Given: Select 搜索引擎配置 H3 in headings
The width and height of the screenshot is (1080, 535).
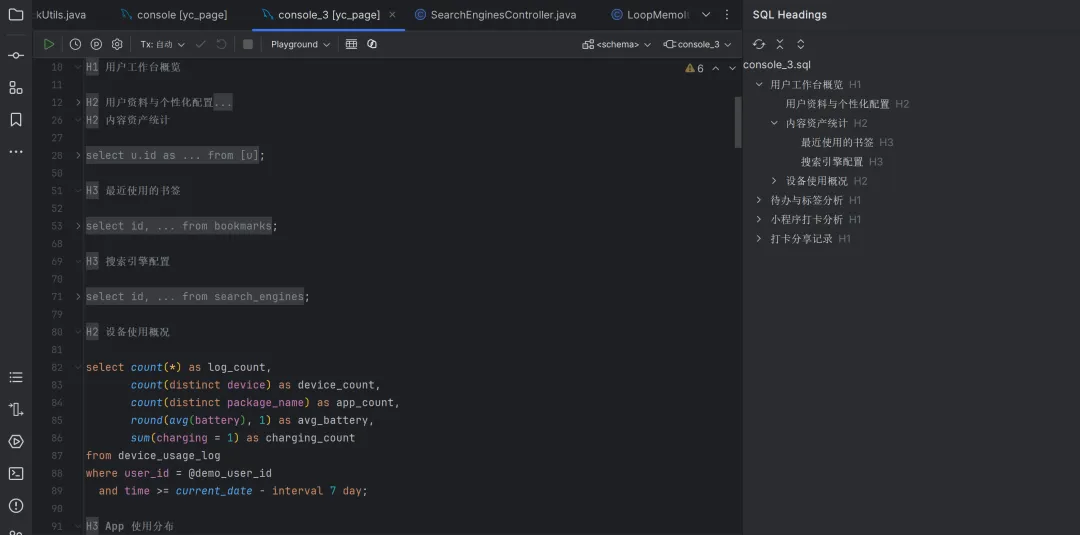Looking at the screenshot, I should [842, 162].
